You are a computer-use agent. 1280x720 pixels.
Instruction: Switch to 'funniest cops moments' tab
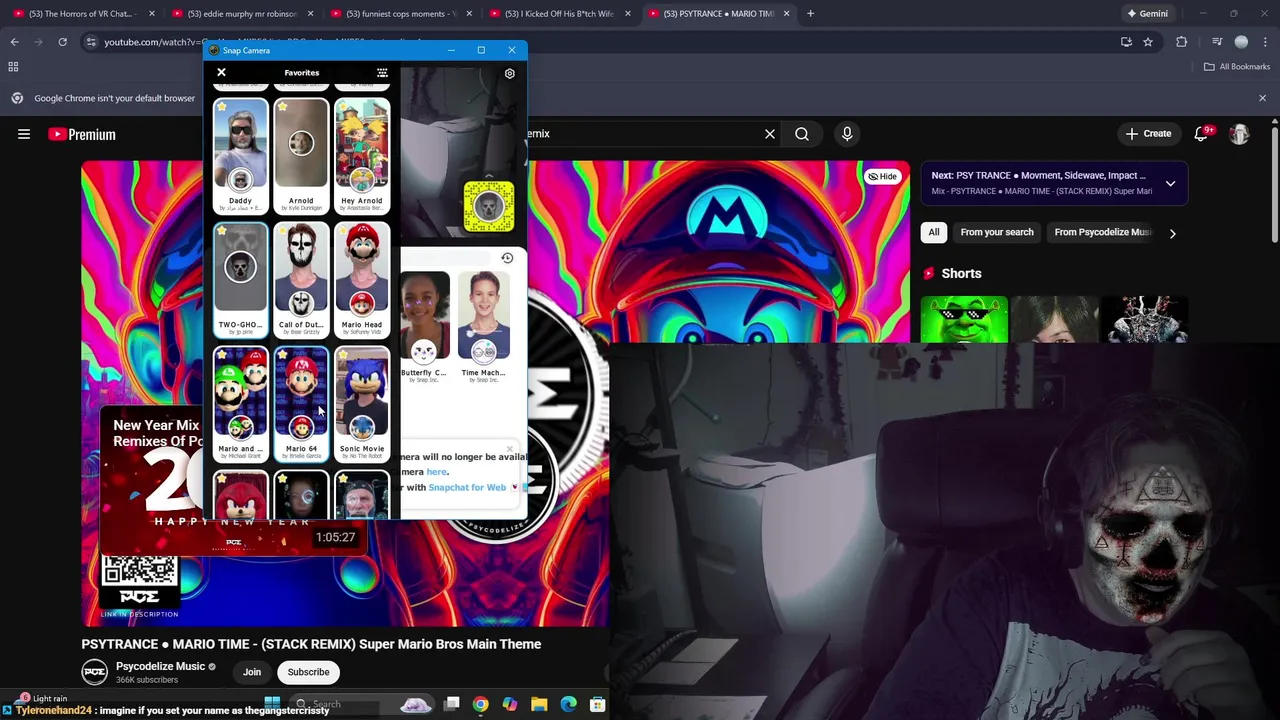tap(400, 14)
